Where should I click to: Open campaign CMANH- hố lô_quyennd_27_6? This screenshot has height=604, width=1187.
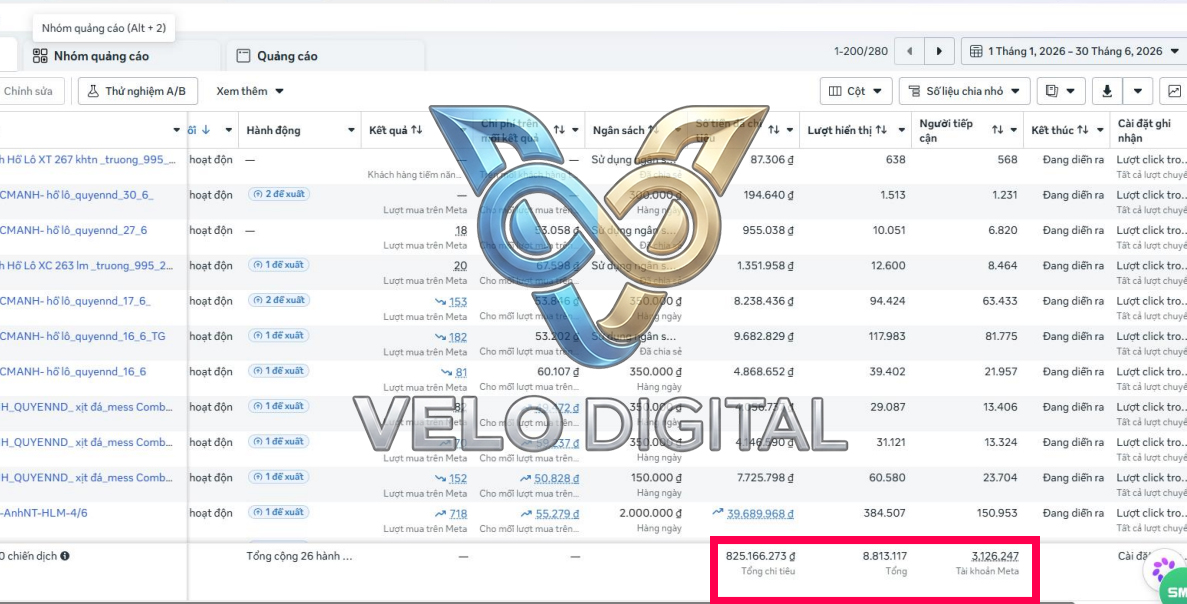point(73,230)
